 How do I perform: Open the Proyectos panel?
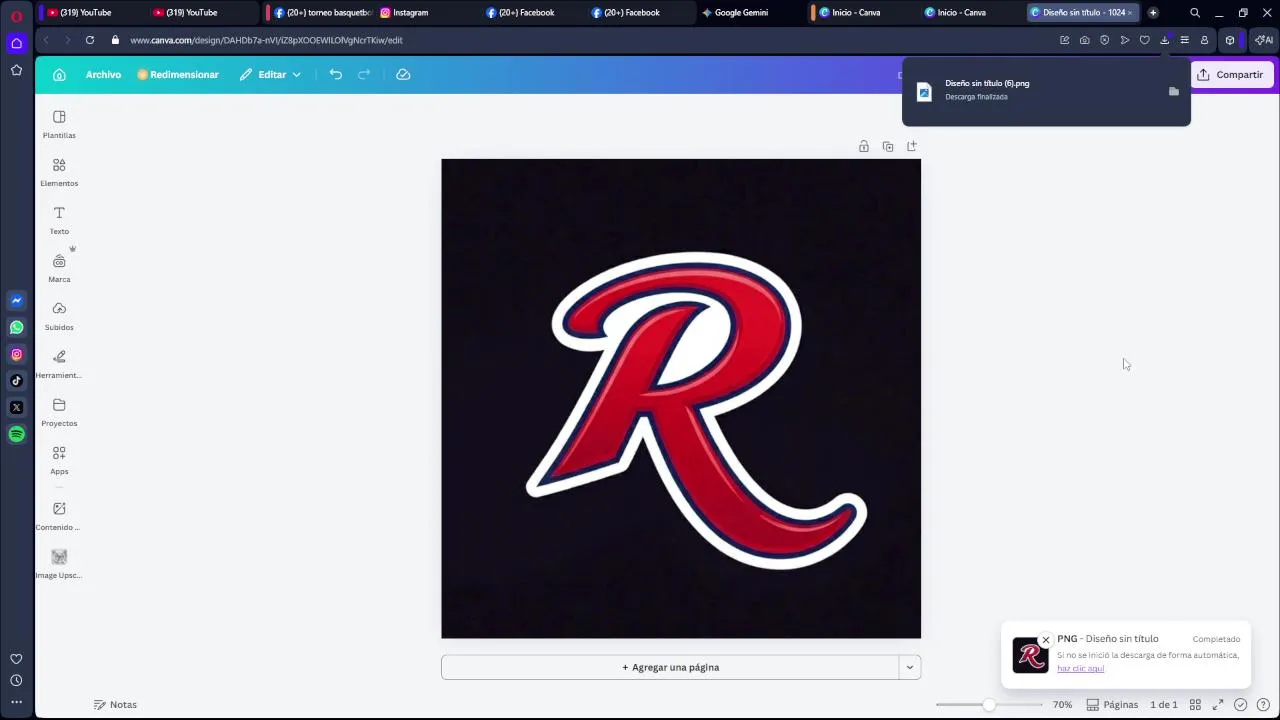pos(59,412)
